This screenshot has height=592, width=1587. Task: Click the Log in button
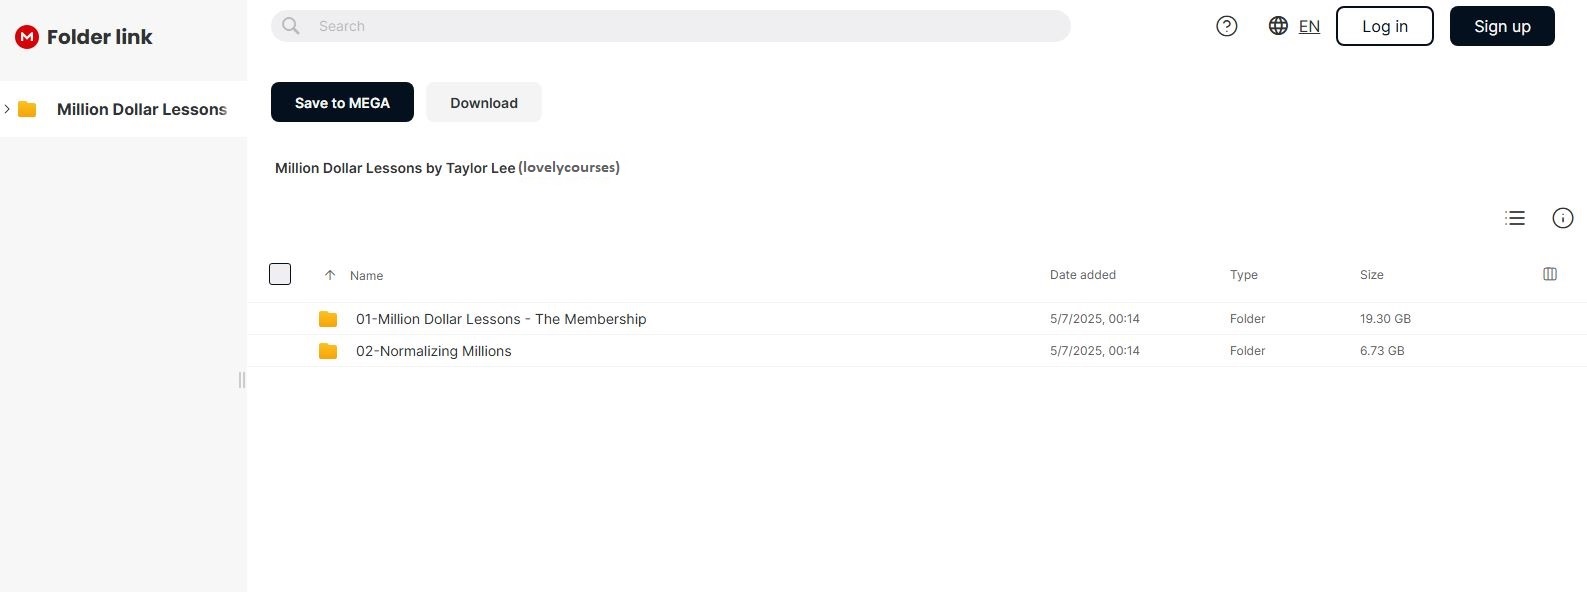pos(1384,26)
